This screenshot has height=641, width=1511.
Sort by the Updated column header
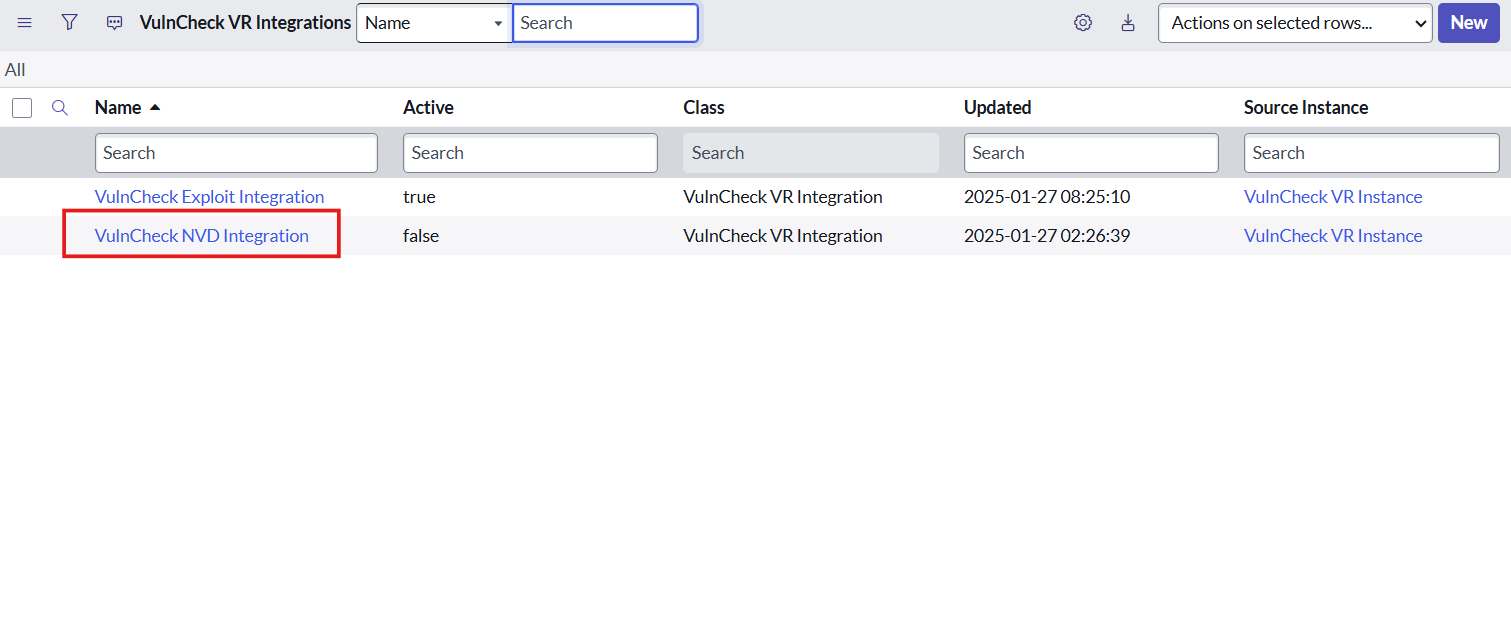tap(997, 107)
